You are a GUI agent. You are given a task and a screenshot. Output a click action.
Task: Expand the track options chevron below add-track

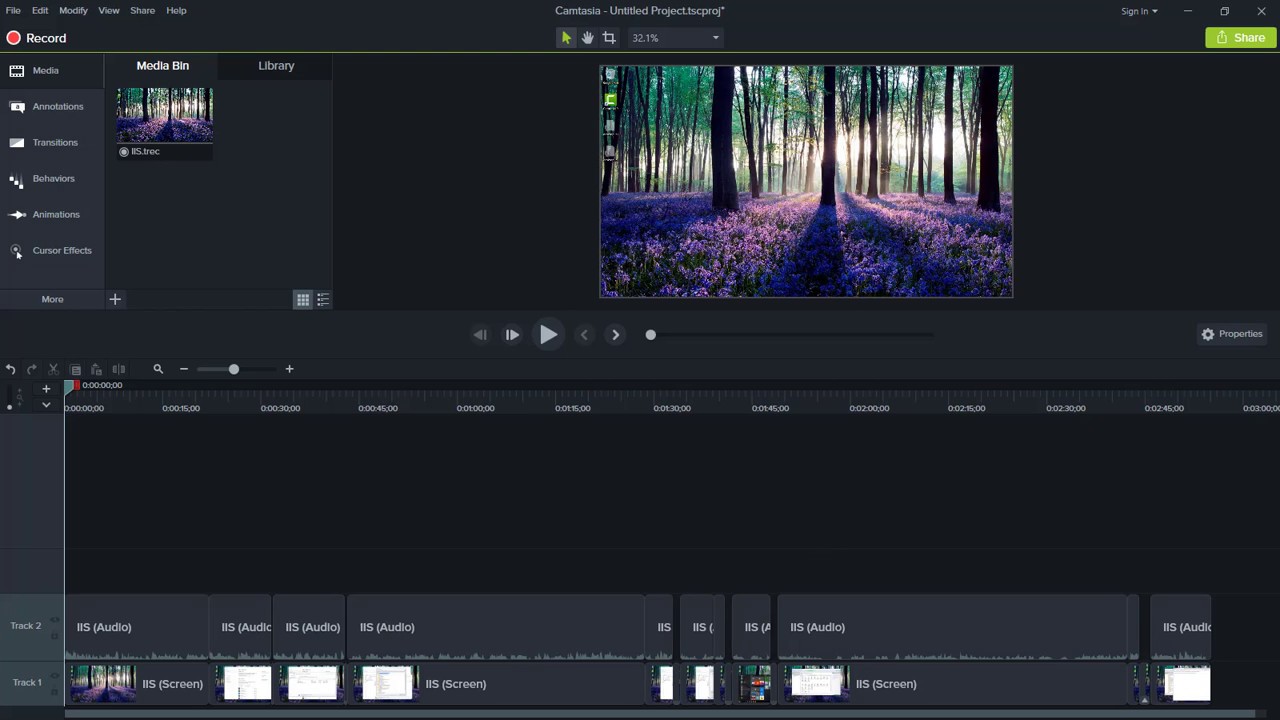click(46, 405)
